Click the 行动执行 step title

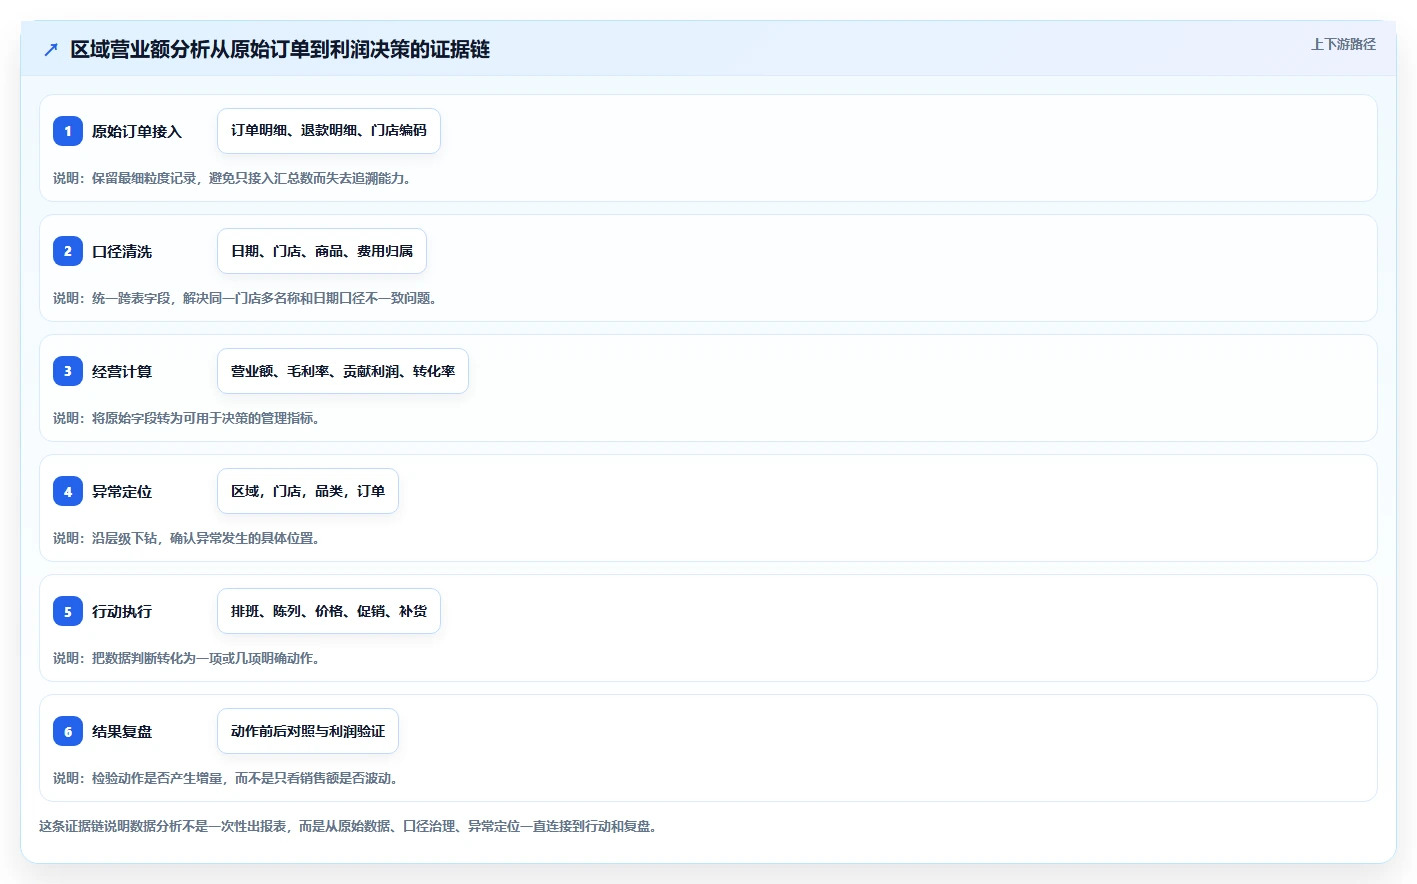[x=122, y=611]
